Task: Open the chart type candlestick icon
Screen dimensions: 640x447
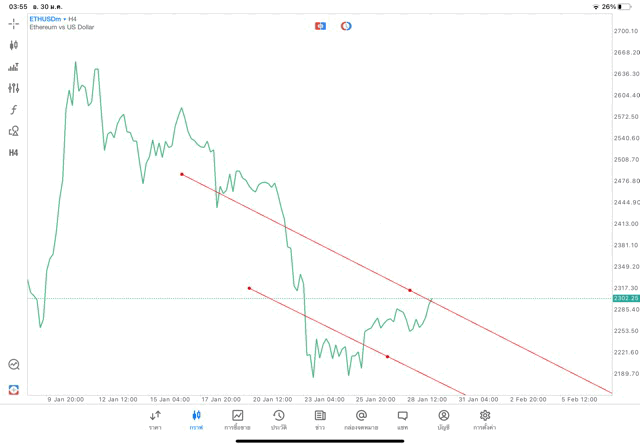Action: pos(14,45)
